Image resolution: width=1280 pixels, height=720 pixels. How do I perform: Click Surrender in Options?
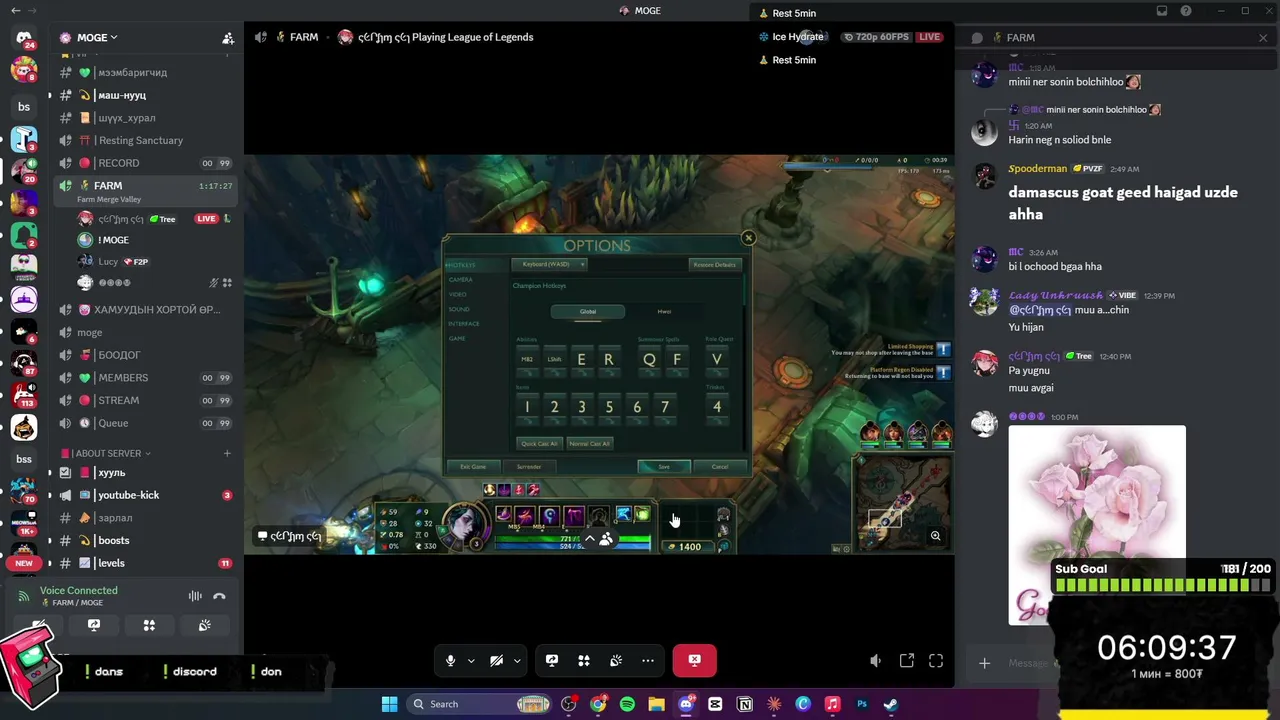[529, 467]
